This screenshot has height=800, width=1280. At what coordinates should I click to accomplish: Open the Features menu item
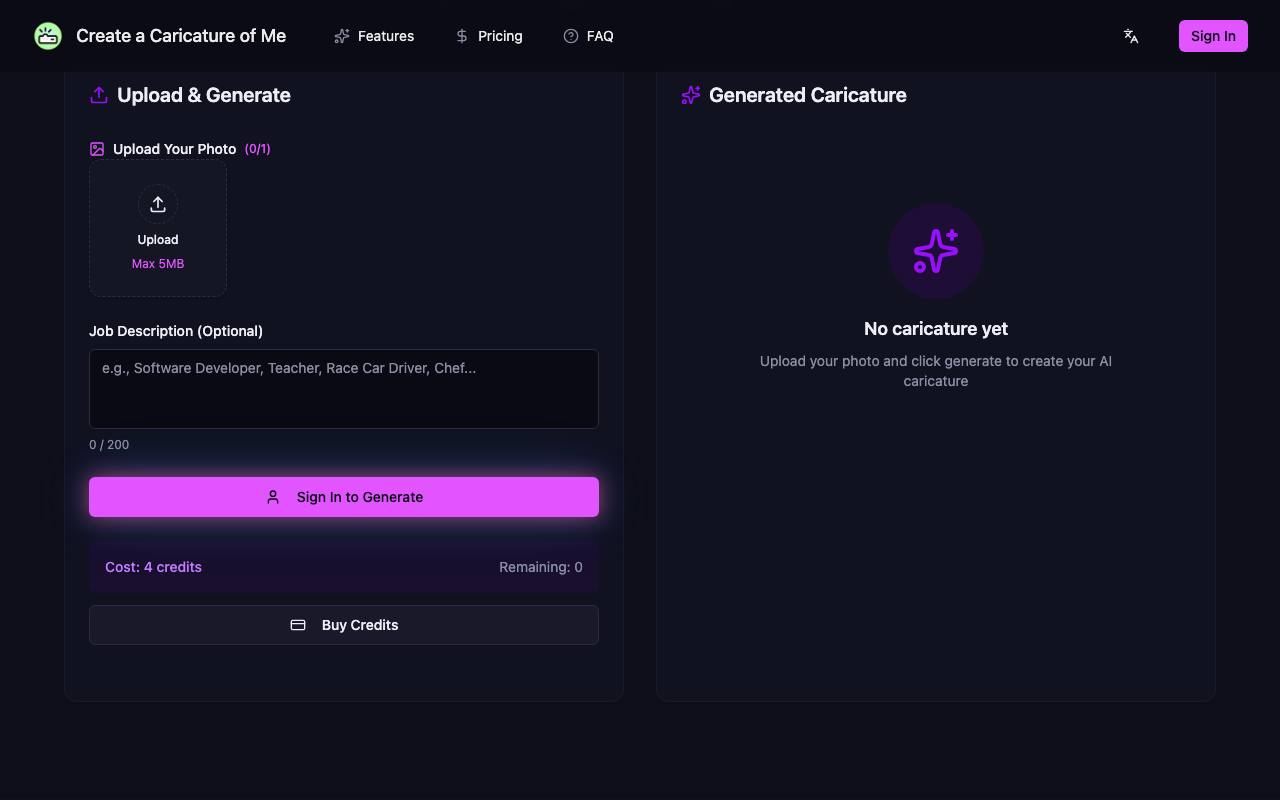(374, 36)
